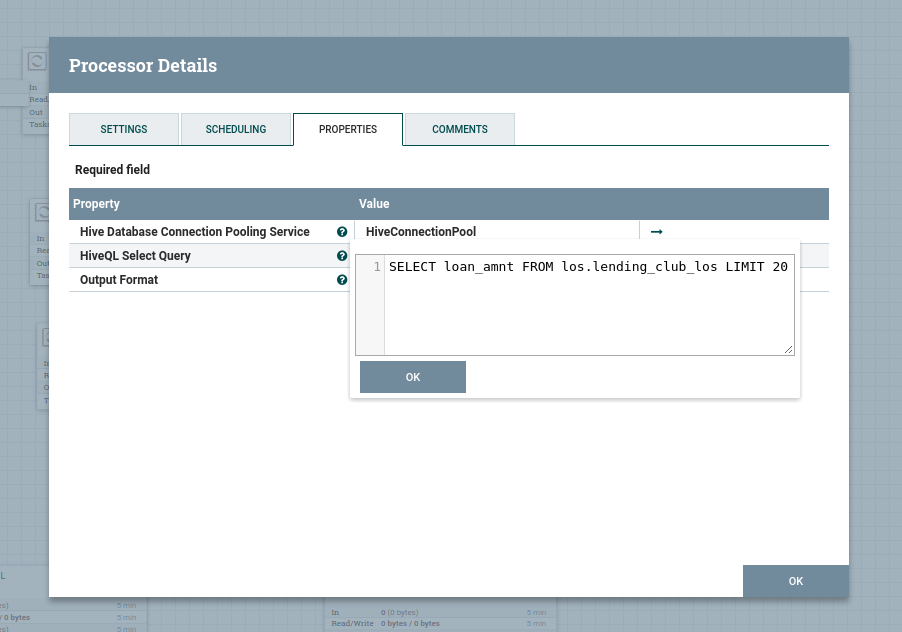902x632 pixels.
Task: Select the PROPERTIES tab
Action: 348,129
